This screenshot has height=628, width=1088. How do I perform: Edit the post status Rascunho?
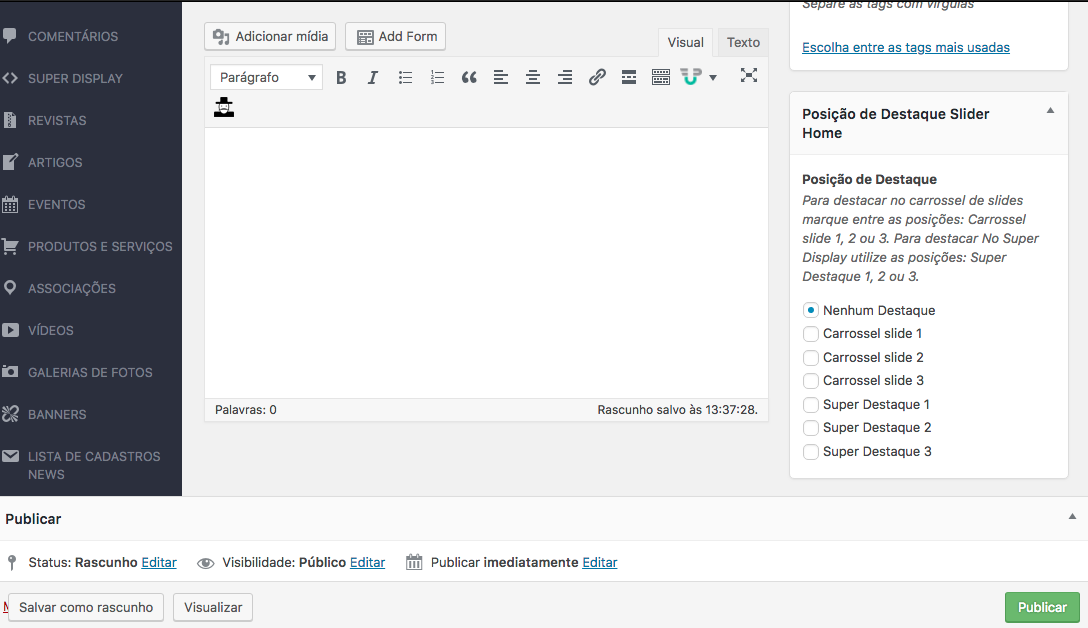pos(159,562)
